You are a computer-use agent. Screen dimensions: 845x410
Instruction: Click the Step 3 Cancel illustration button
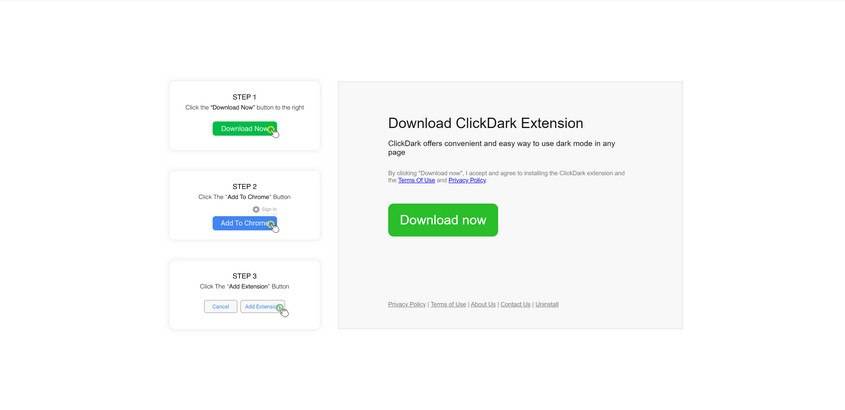click(x=220, y=307)
